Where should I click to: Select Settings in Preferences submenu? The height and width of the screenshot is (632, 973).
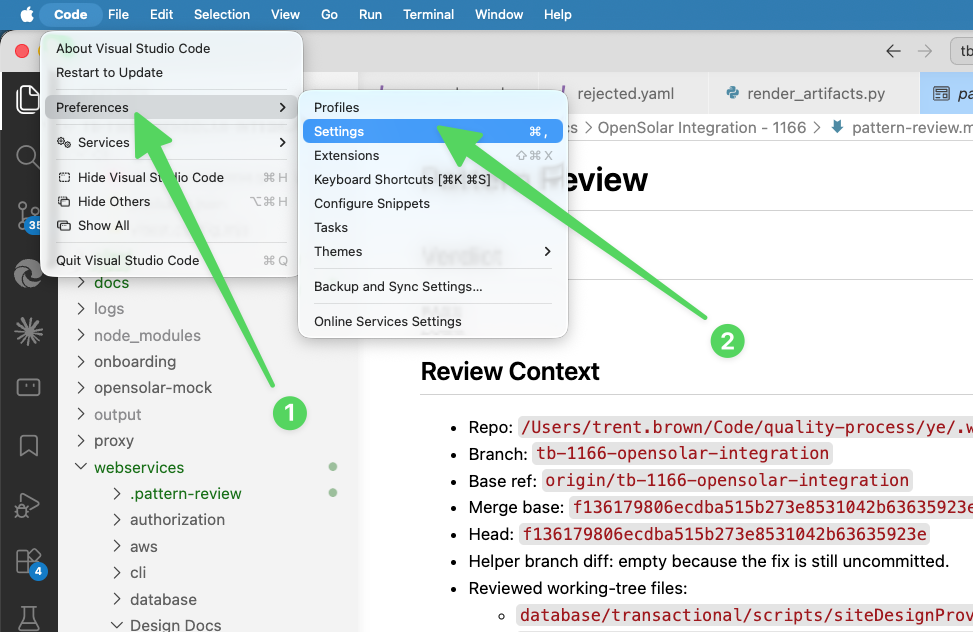click(433, 131)
